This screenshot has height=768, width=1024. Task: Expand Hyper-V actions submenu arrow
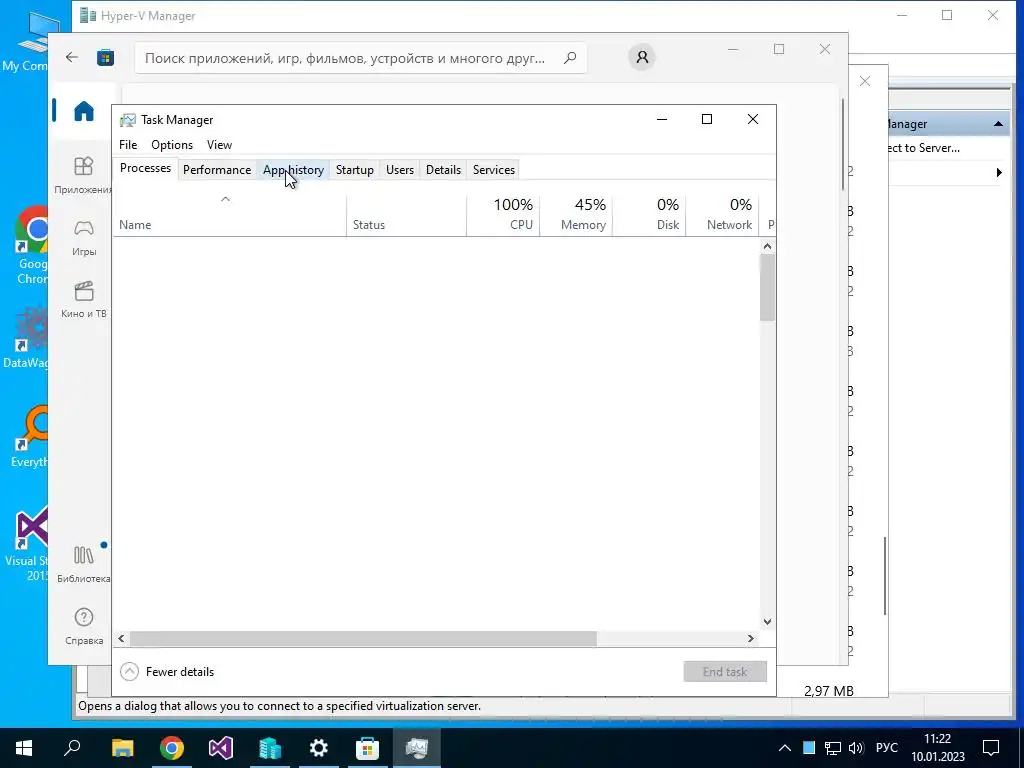click(x=999, y=173)
